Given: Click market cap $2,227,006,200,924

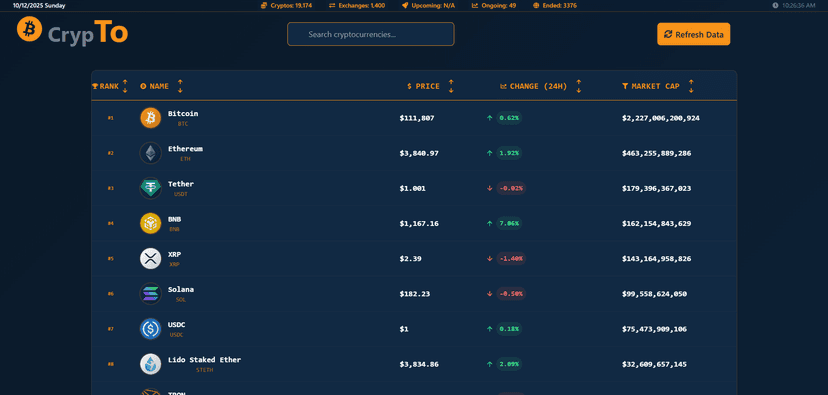Looking at the screenshot, I should click(x=661, y=118).
